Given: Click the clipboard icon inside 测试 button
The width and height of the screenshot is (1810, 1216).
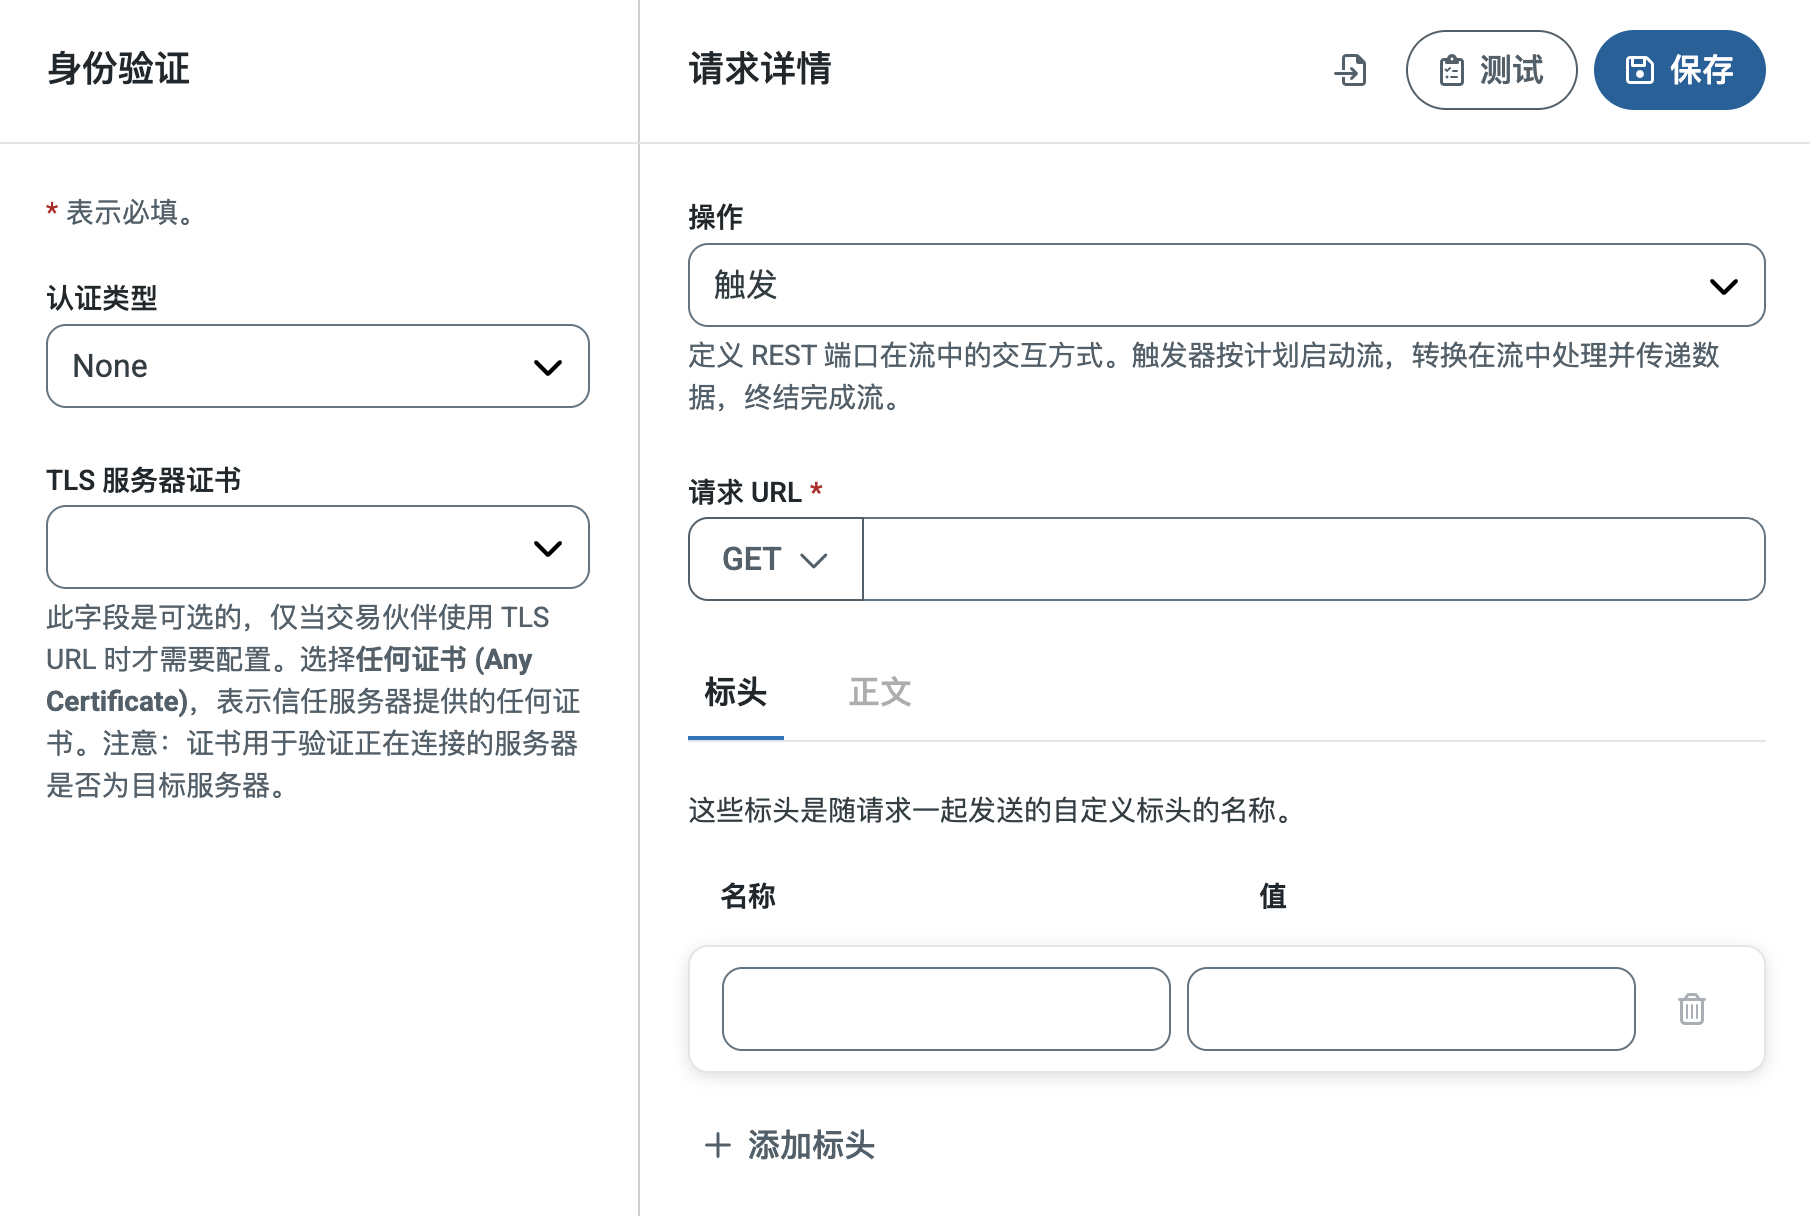Looking at the screenshot, I should [x=1451, y=71].
